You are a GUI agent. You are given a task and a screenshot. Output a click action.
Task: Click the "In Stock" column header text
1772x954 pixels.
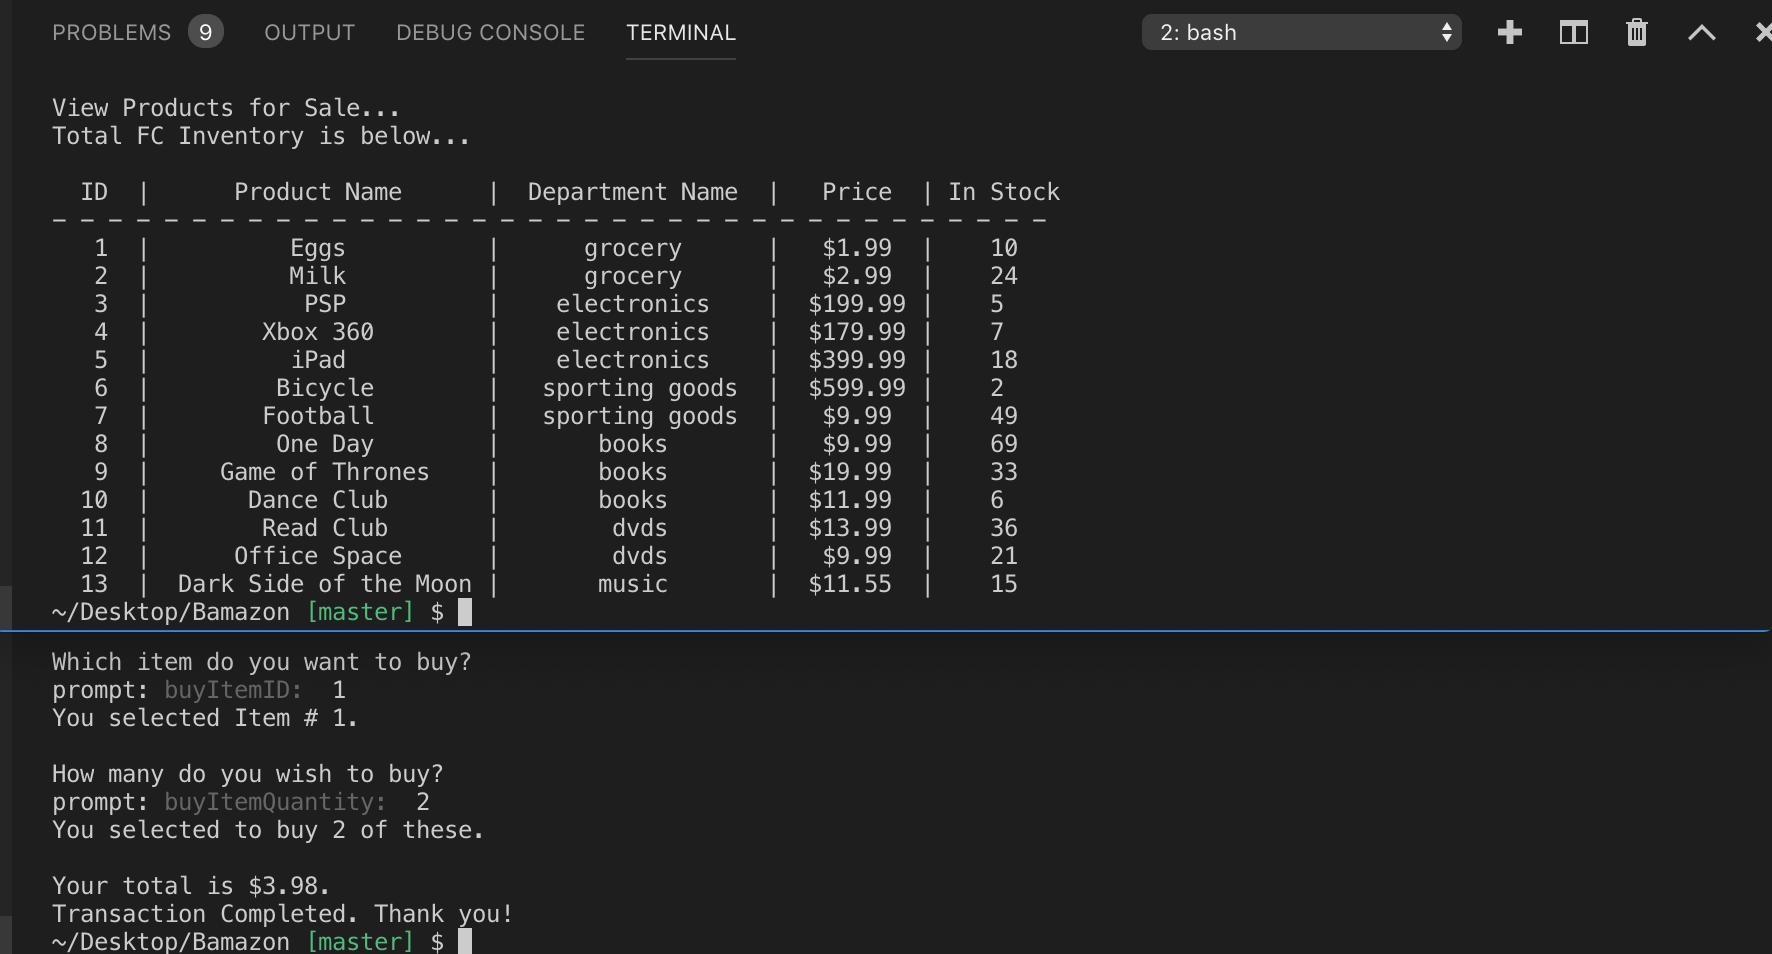point(1003,192)
